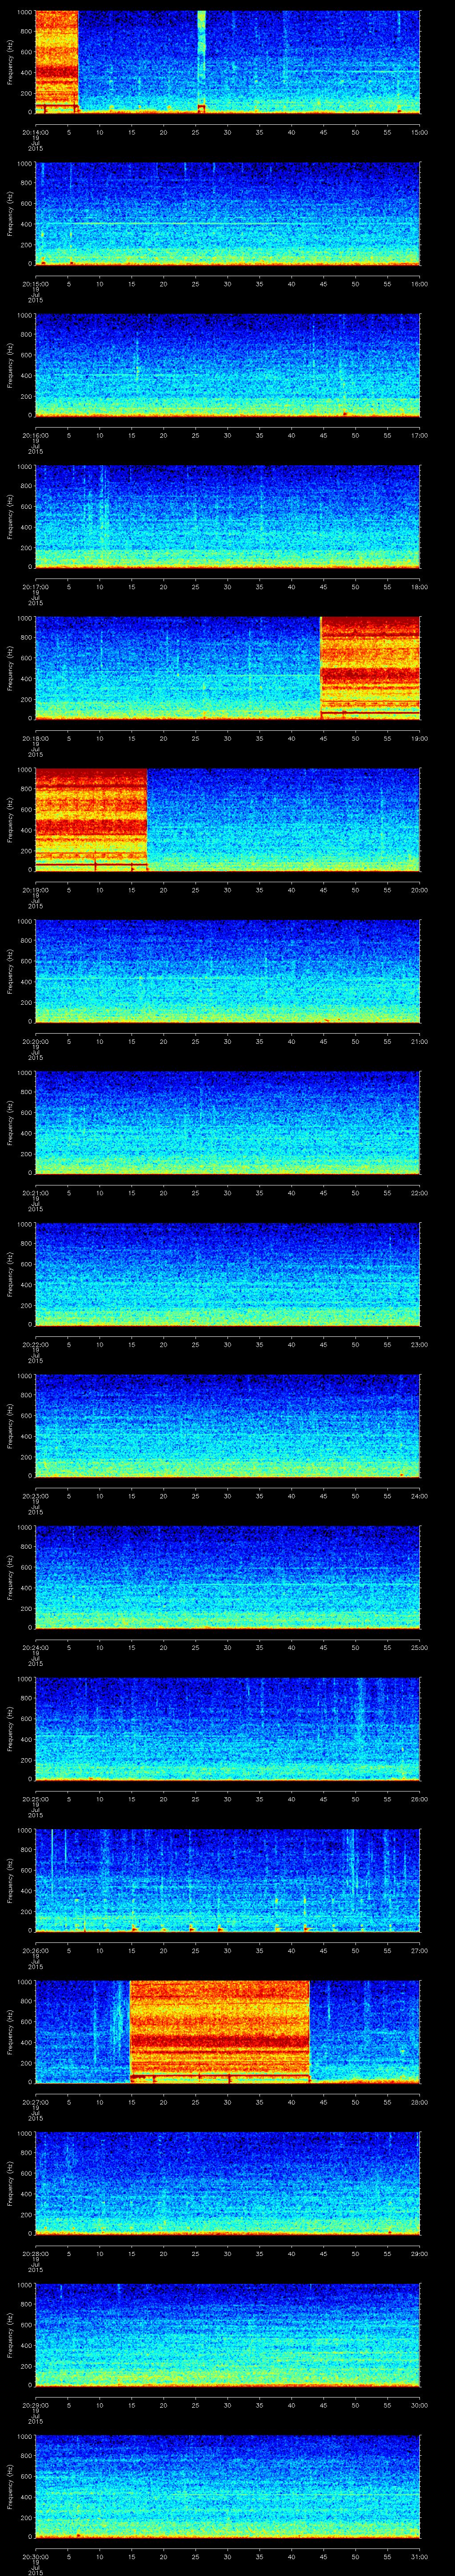Click the spectrogram panel starting at 20:20:00
Viewport: 455px width, 2576px height.
[227, 971]
